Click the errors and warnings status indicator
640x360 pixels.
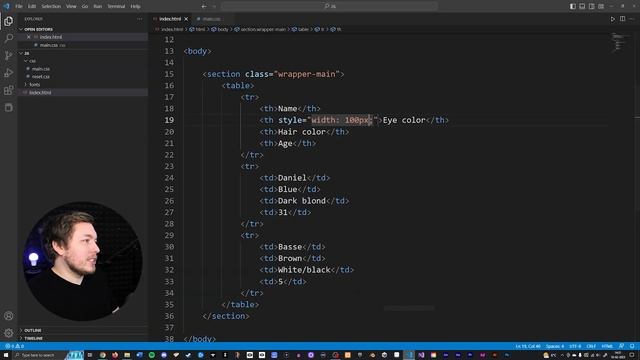[14, 346]
